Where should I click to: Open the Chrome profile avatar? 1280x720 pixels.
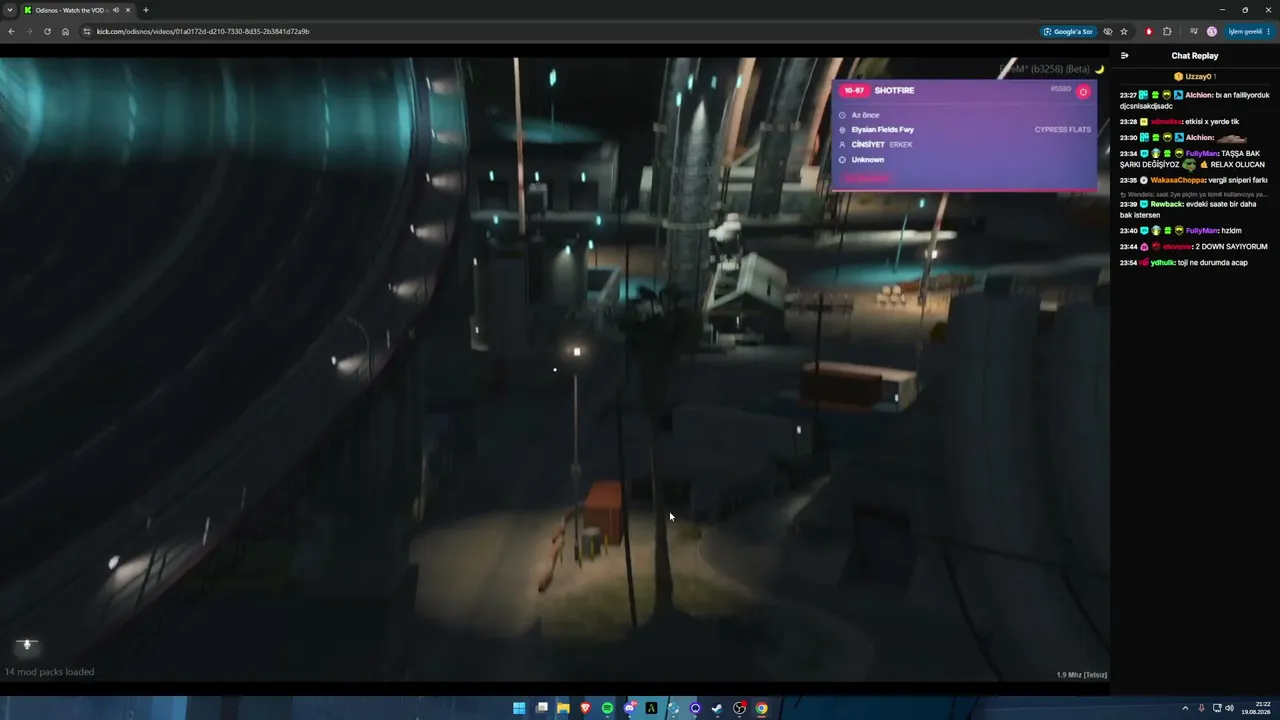tap(1212, 31)
